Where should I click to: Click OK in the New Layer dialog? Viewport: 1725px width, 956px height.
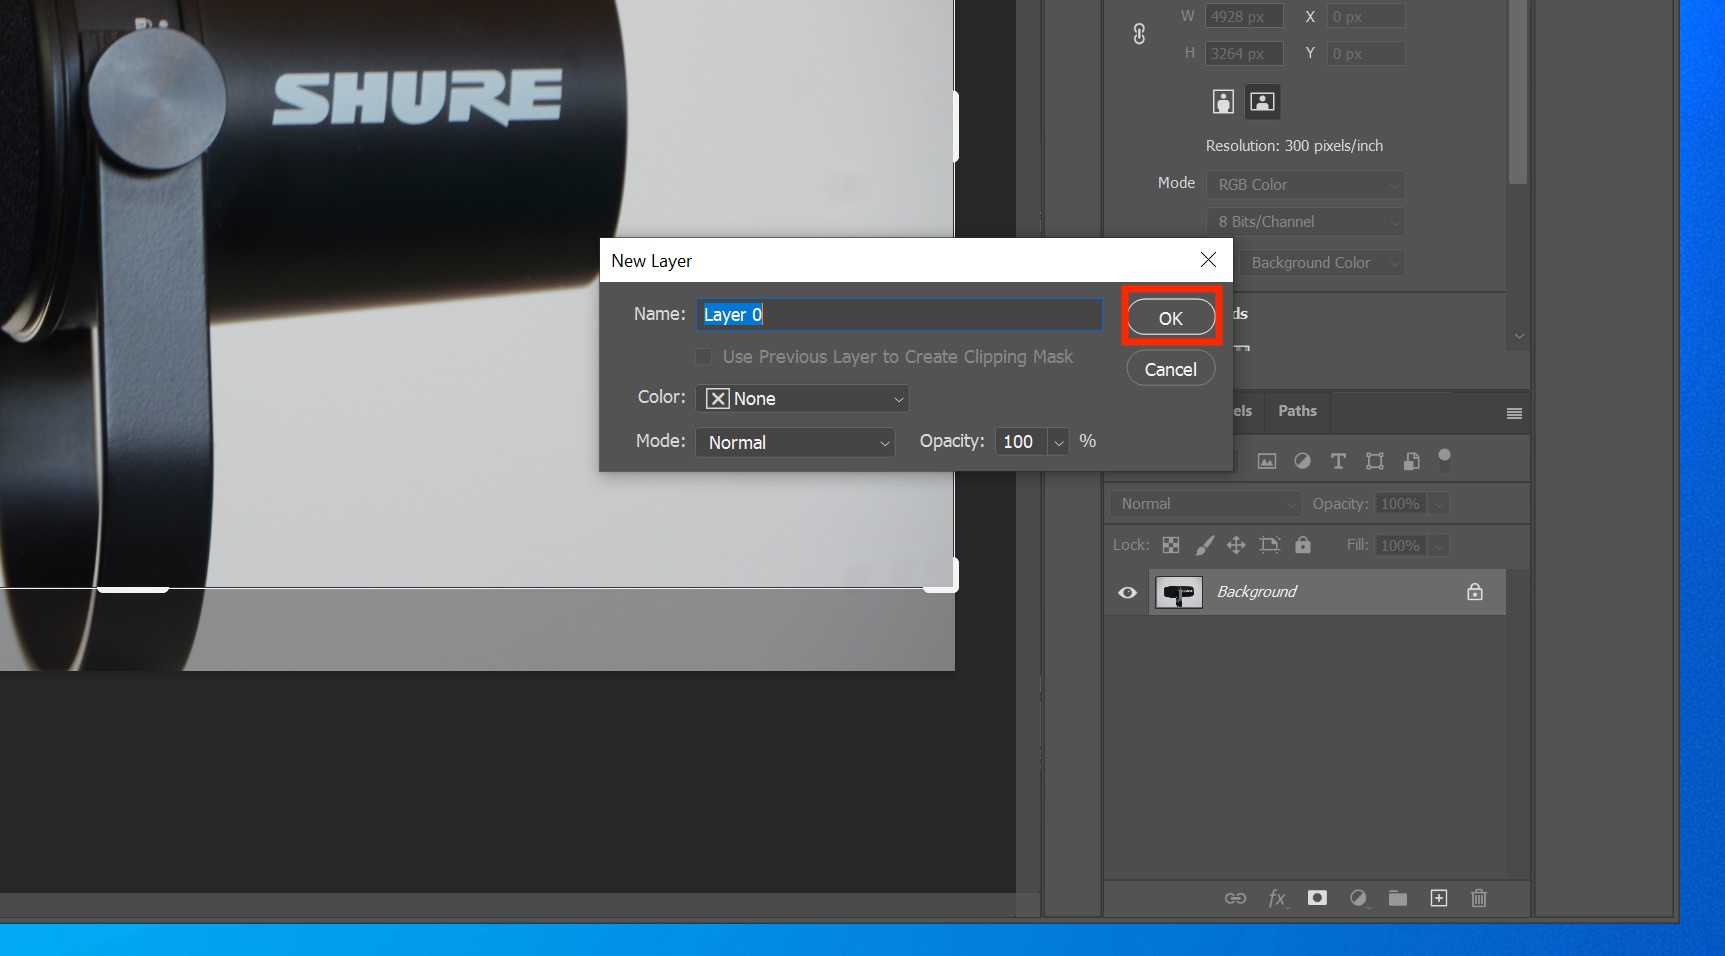click(x=1171, y=318)
